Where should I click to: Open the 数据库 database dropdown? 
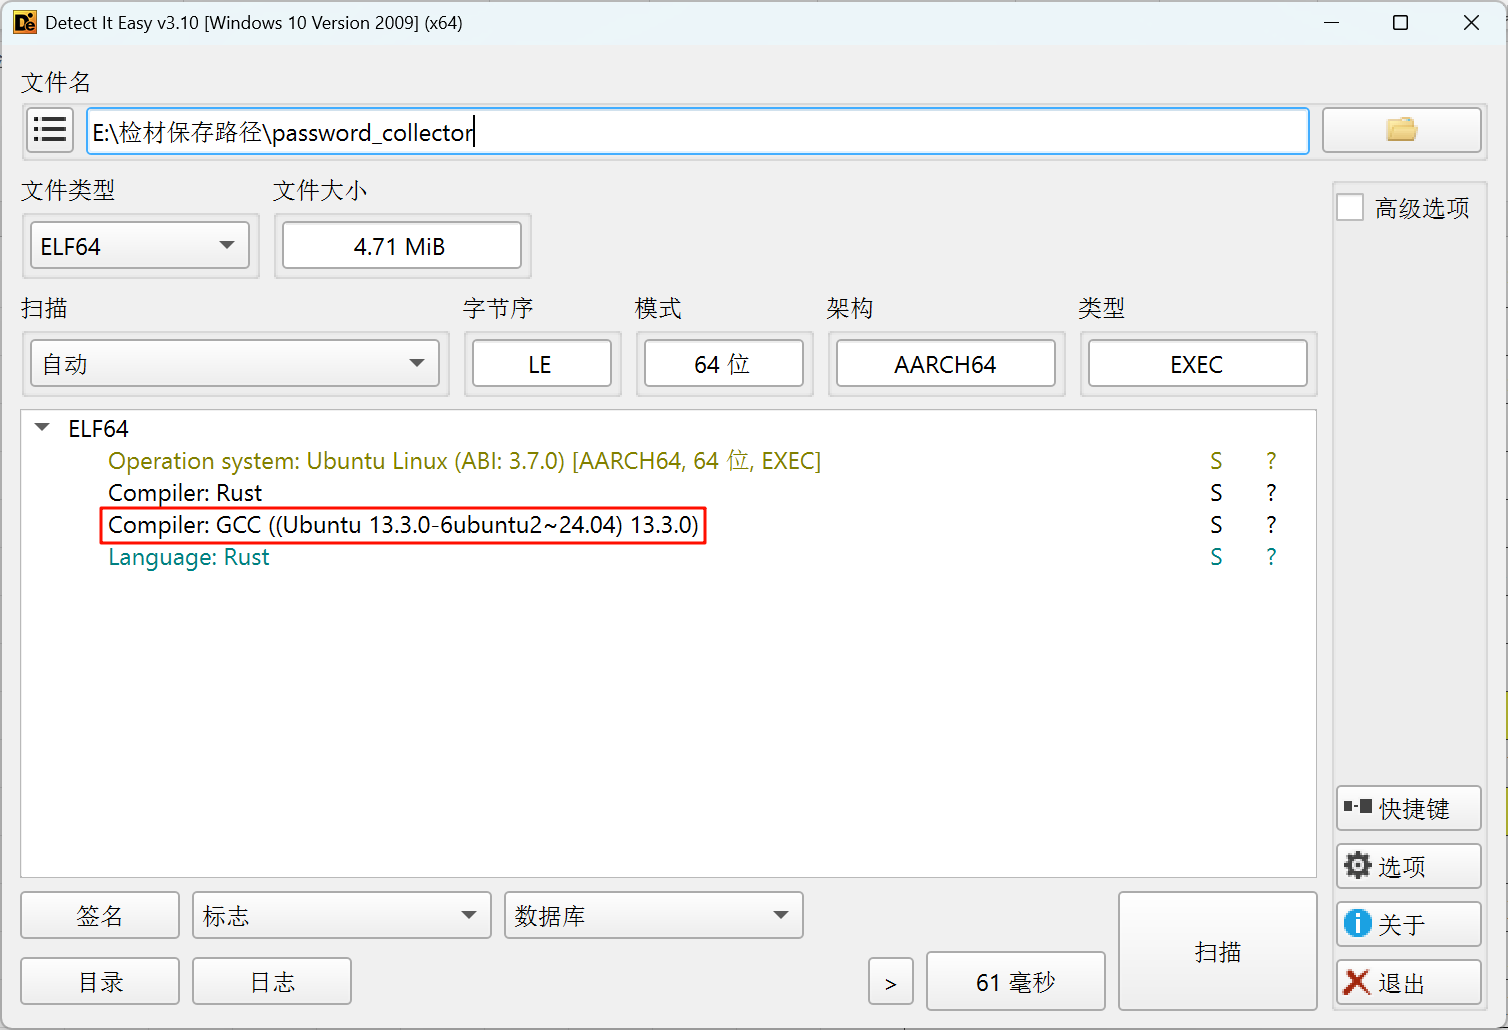click(x=654, y=915)
